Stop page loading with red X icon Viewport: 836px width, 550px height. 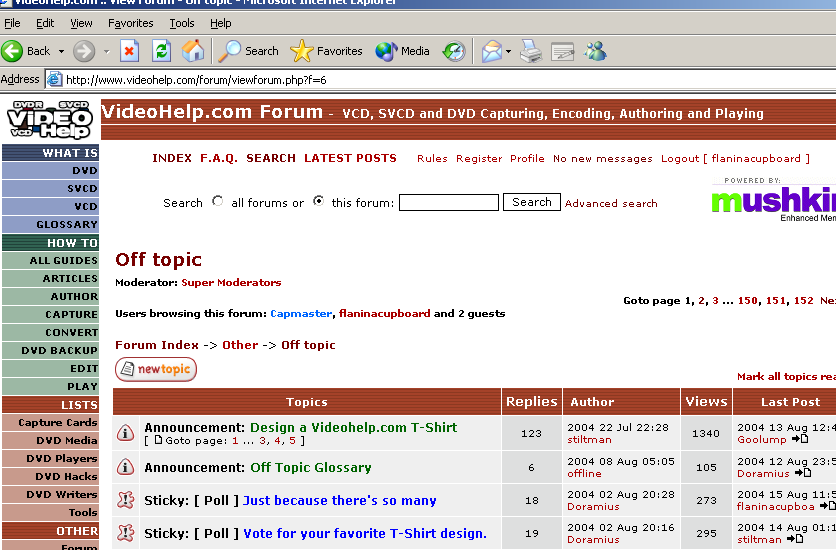click(129, 52)
